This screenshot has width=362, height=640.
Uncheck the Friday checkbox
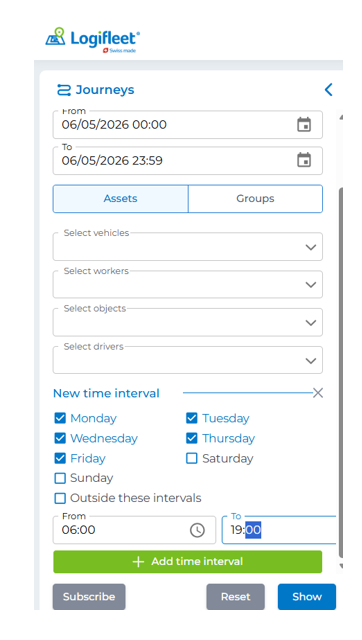click(x=60, y=458)
